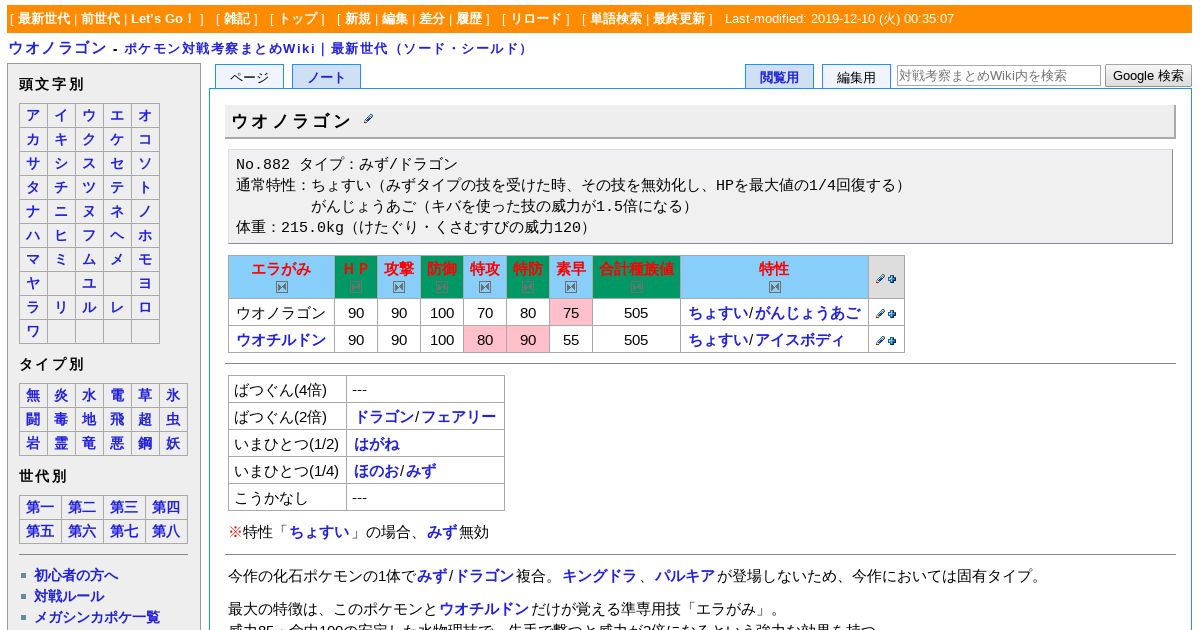1200x630 pixels.
Task: Open the がんじょうあご ability link in the table
Action: (x=807, y=313)
